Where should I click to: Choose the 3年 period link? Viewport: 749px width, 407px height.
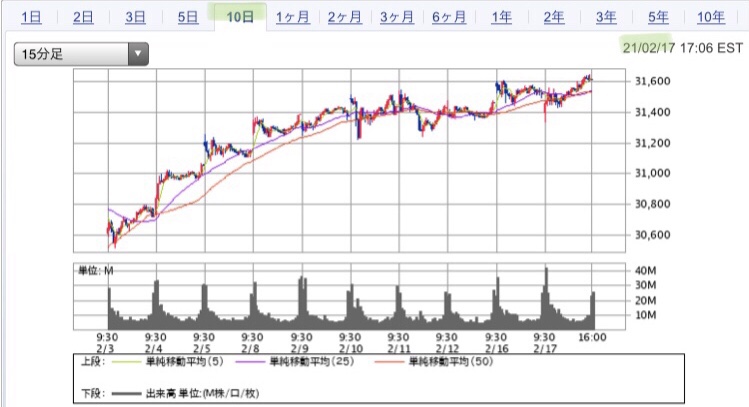point(606,18)
